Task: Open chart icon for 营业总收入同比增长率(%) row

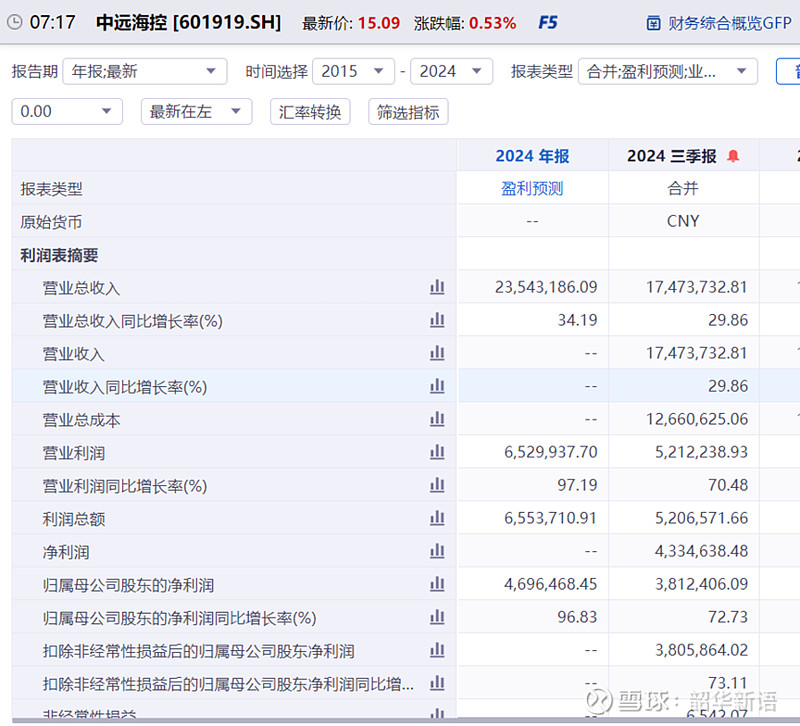Action: pos(437,320)
